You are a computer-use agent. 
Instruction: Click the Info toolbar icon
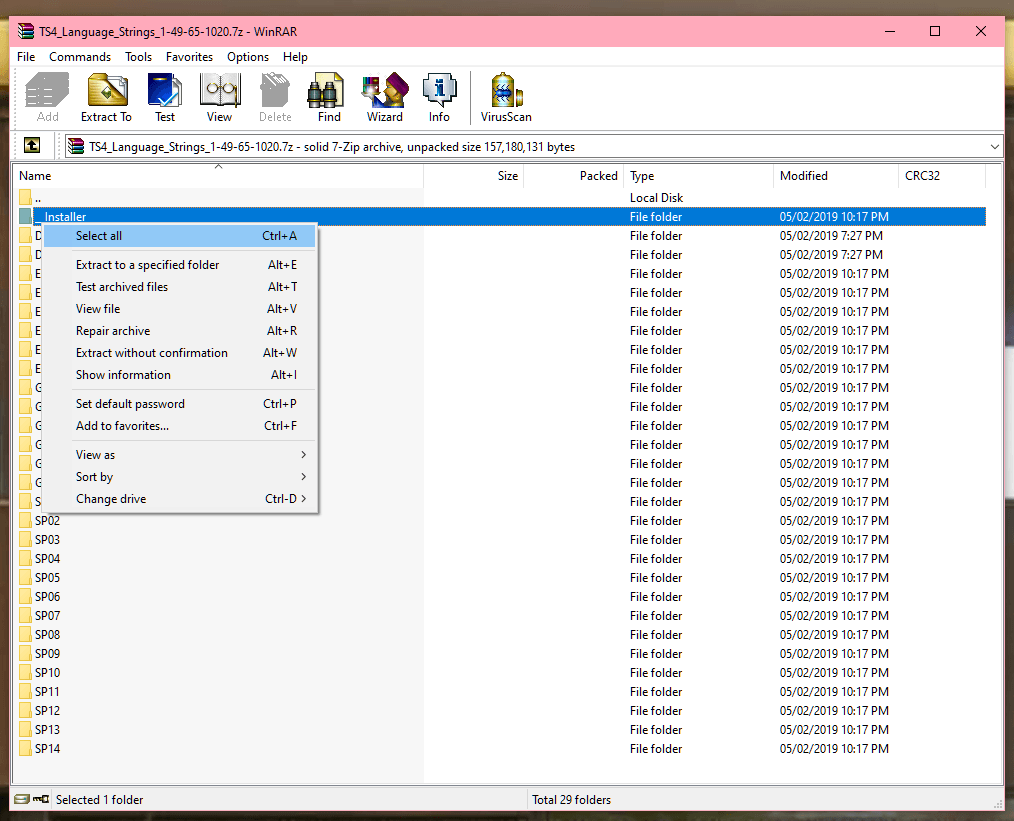(439, 98)
